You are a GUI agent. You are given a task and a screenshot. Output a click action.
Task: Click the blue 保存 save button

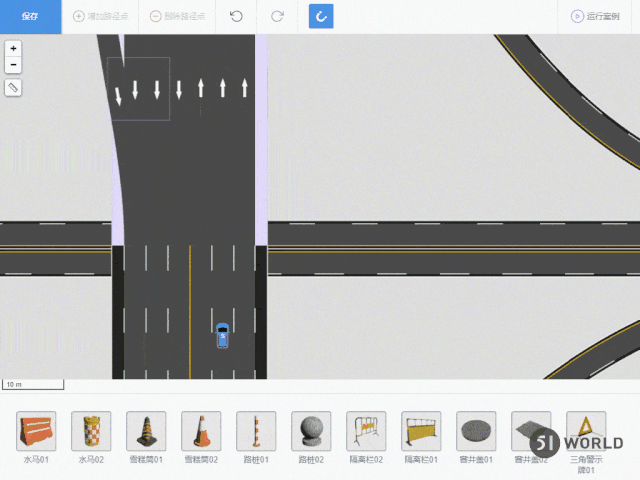[30, 16]
